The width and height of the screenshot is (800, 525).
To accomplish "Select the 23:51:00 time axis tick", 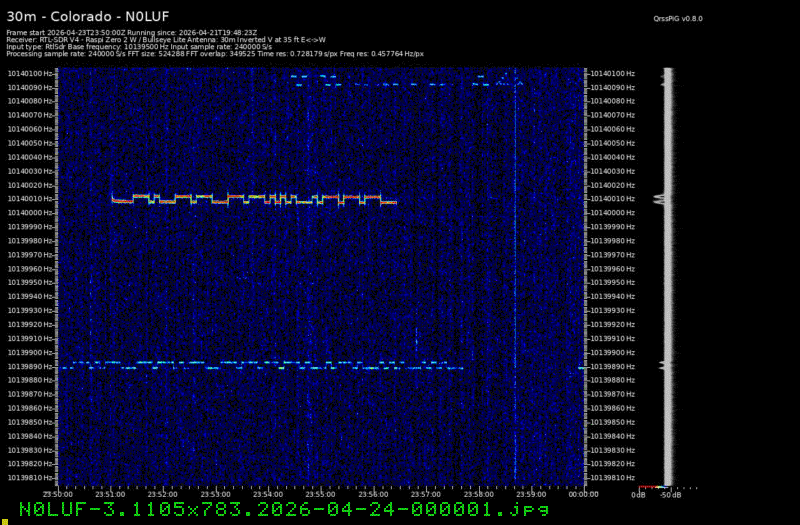I will (109, 493).
